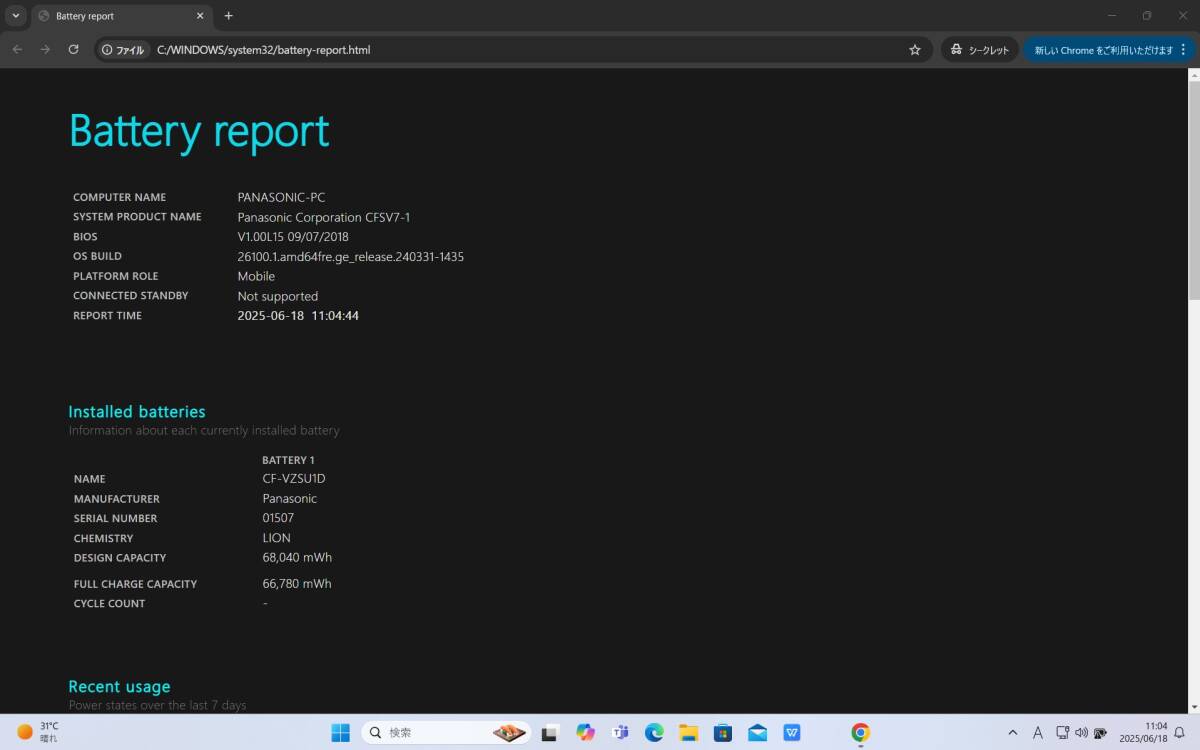This screenshot has height=750, width=1200.
Task: Close the Battery report tab
Action: (x=200, y=16)
